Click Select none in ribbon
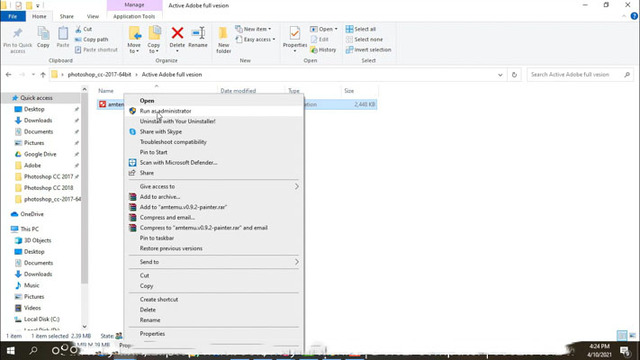 click(364, 40)
